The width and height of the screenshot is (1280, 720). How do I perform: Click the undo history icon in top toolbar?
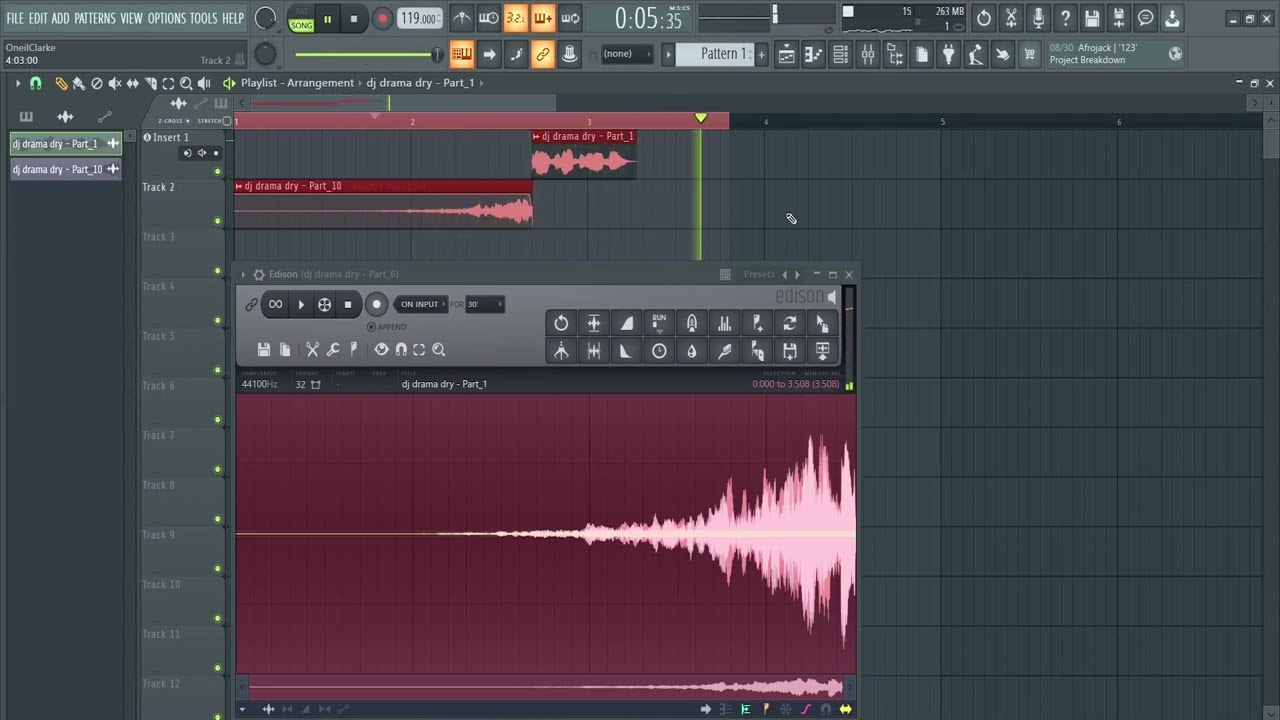click(984, 18)
